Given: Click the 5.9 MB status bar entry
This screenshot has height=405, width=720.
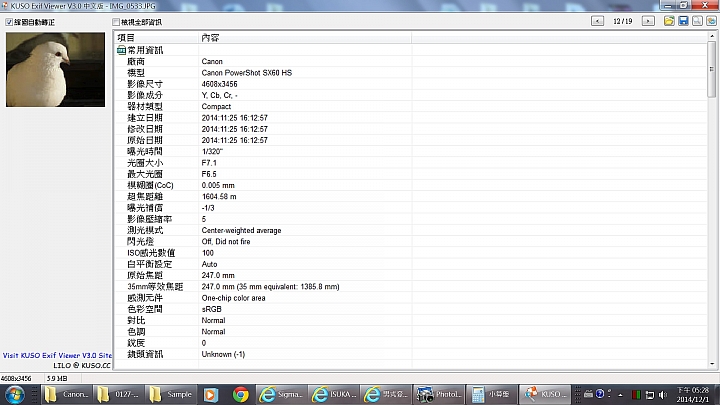Looking at the screenshot, I should pyautogui.click(x=56, y=378).
